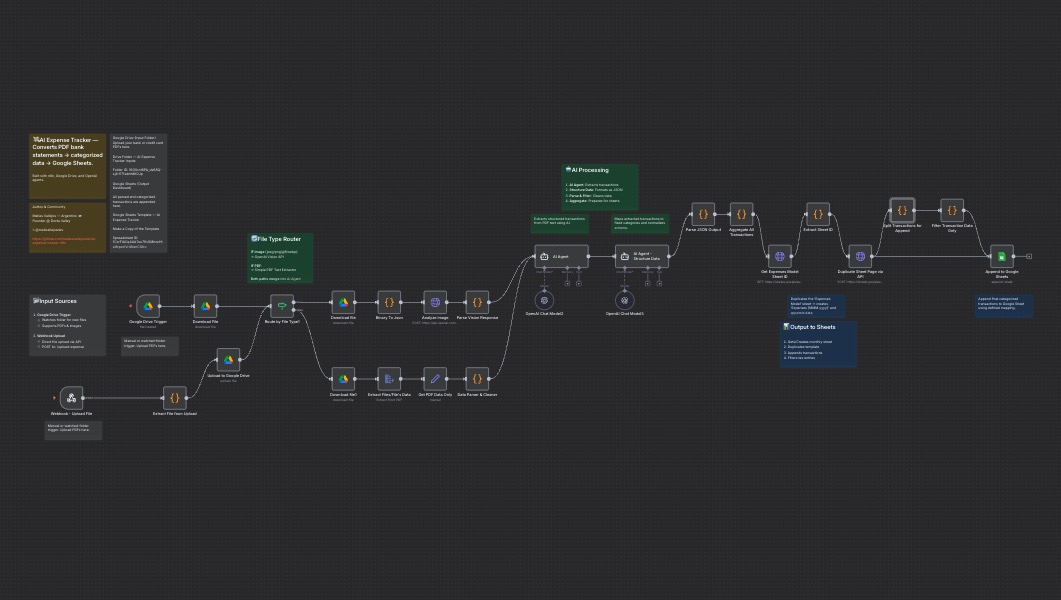The image size is (1061, 600).
Task: Open the Filter Transaction Data Only node
Action: 952,210
